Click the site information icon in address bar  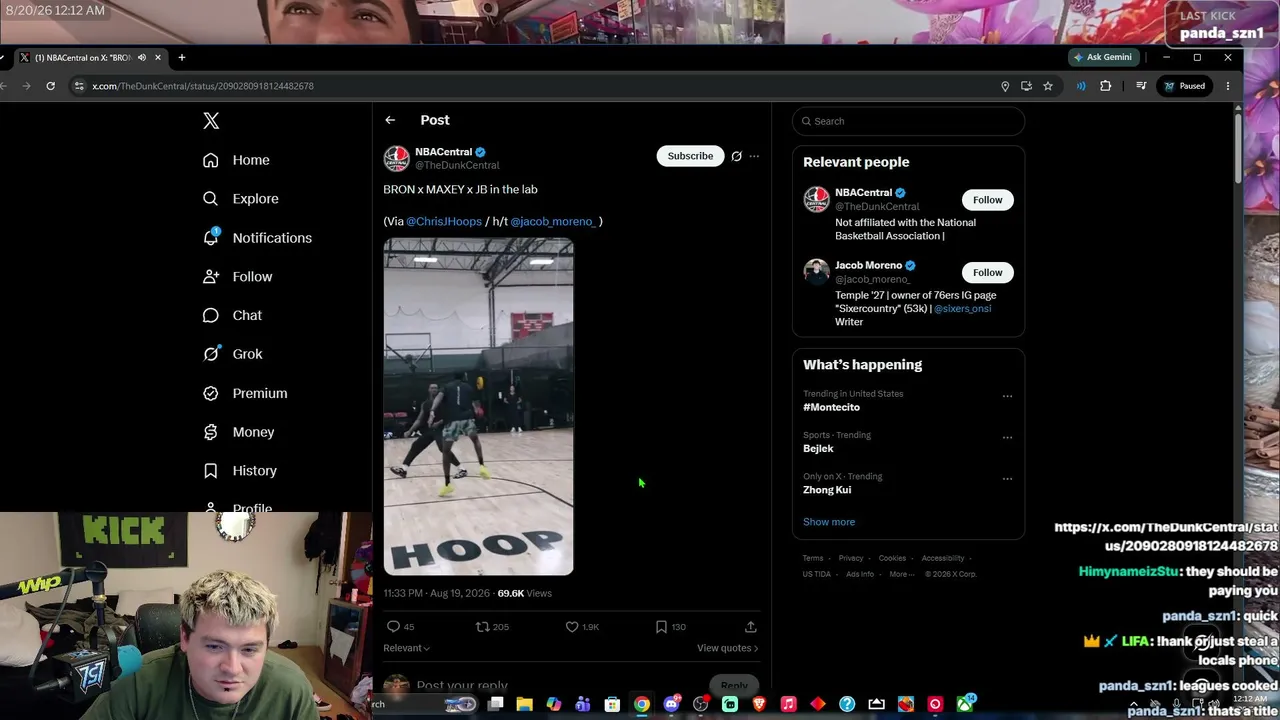(79, 86)
